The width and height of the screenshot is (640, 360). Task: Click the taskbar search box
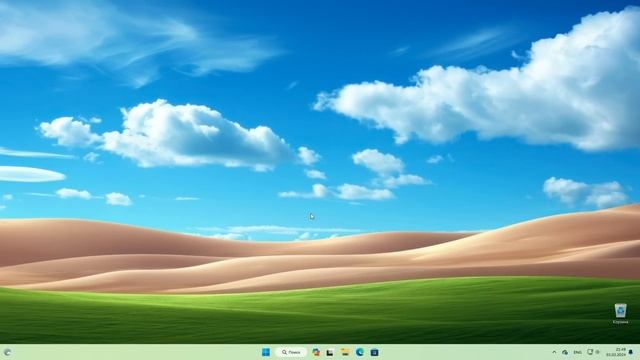click(291, 352)
